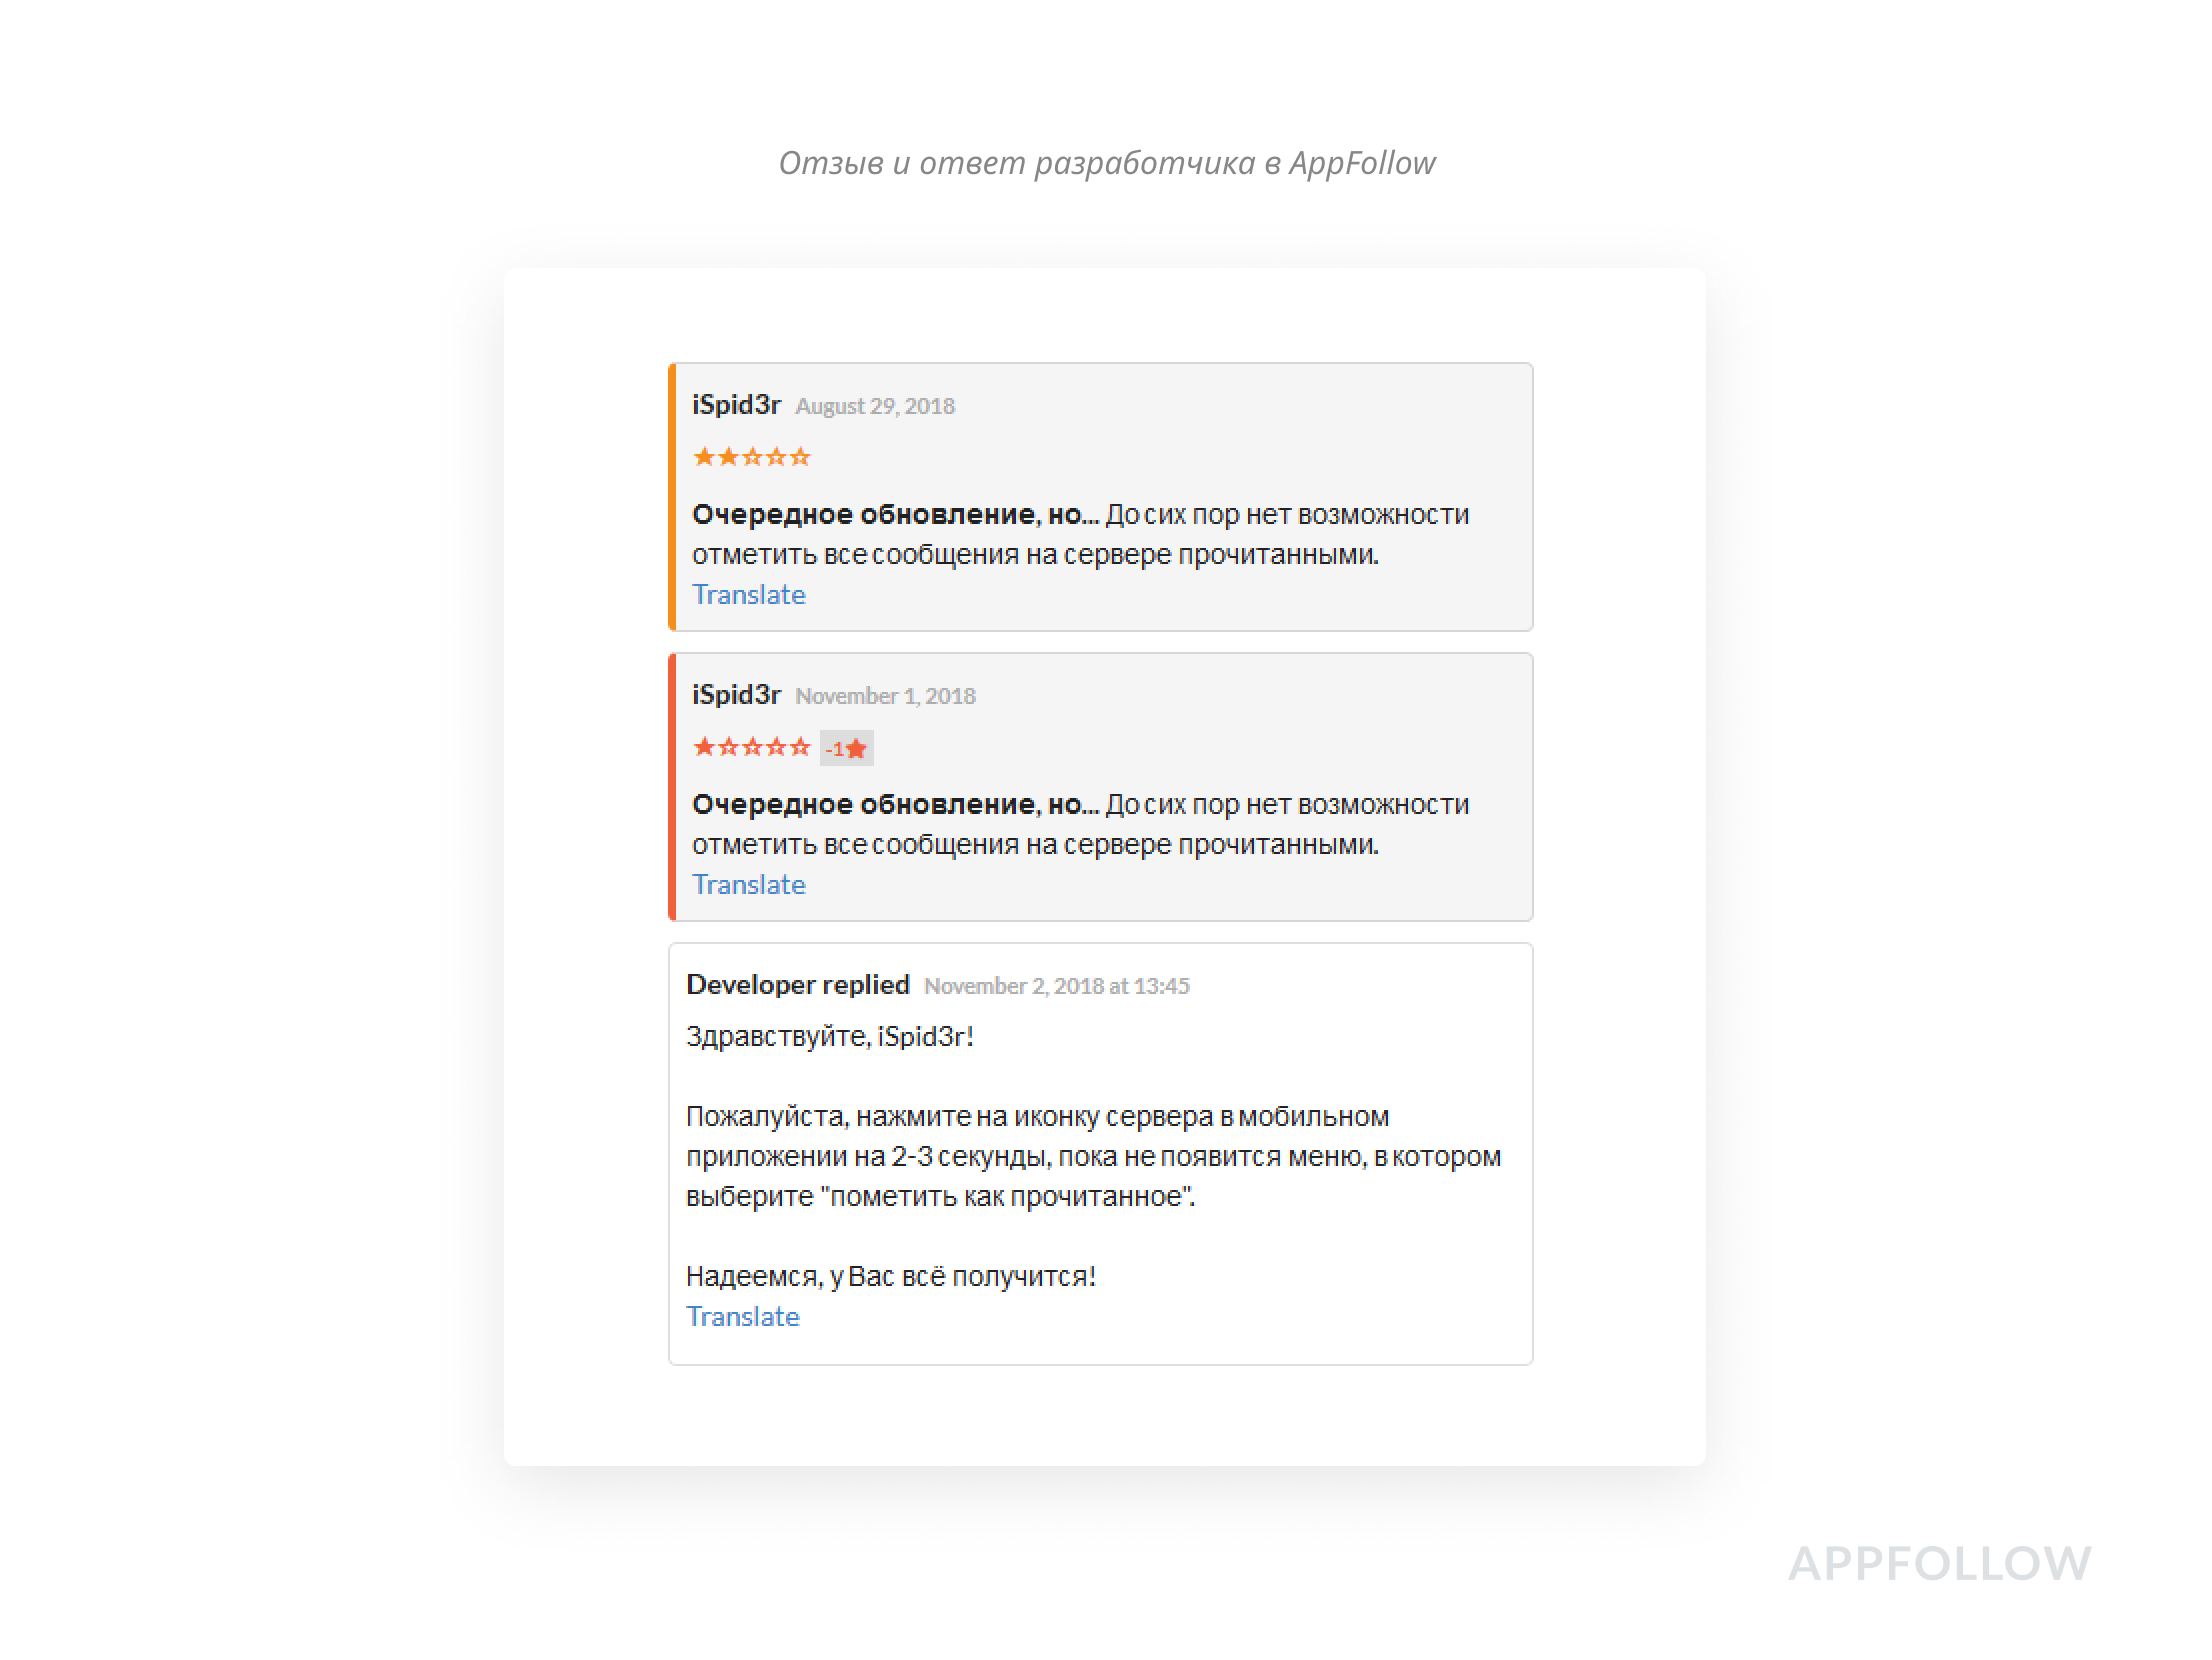Click the reply timestamp November 2, 2018 at 13:45
The width and height of the screenshot is (2212, 1660).
click(x=1056, y=986)
